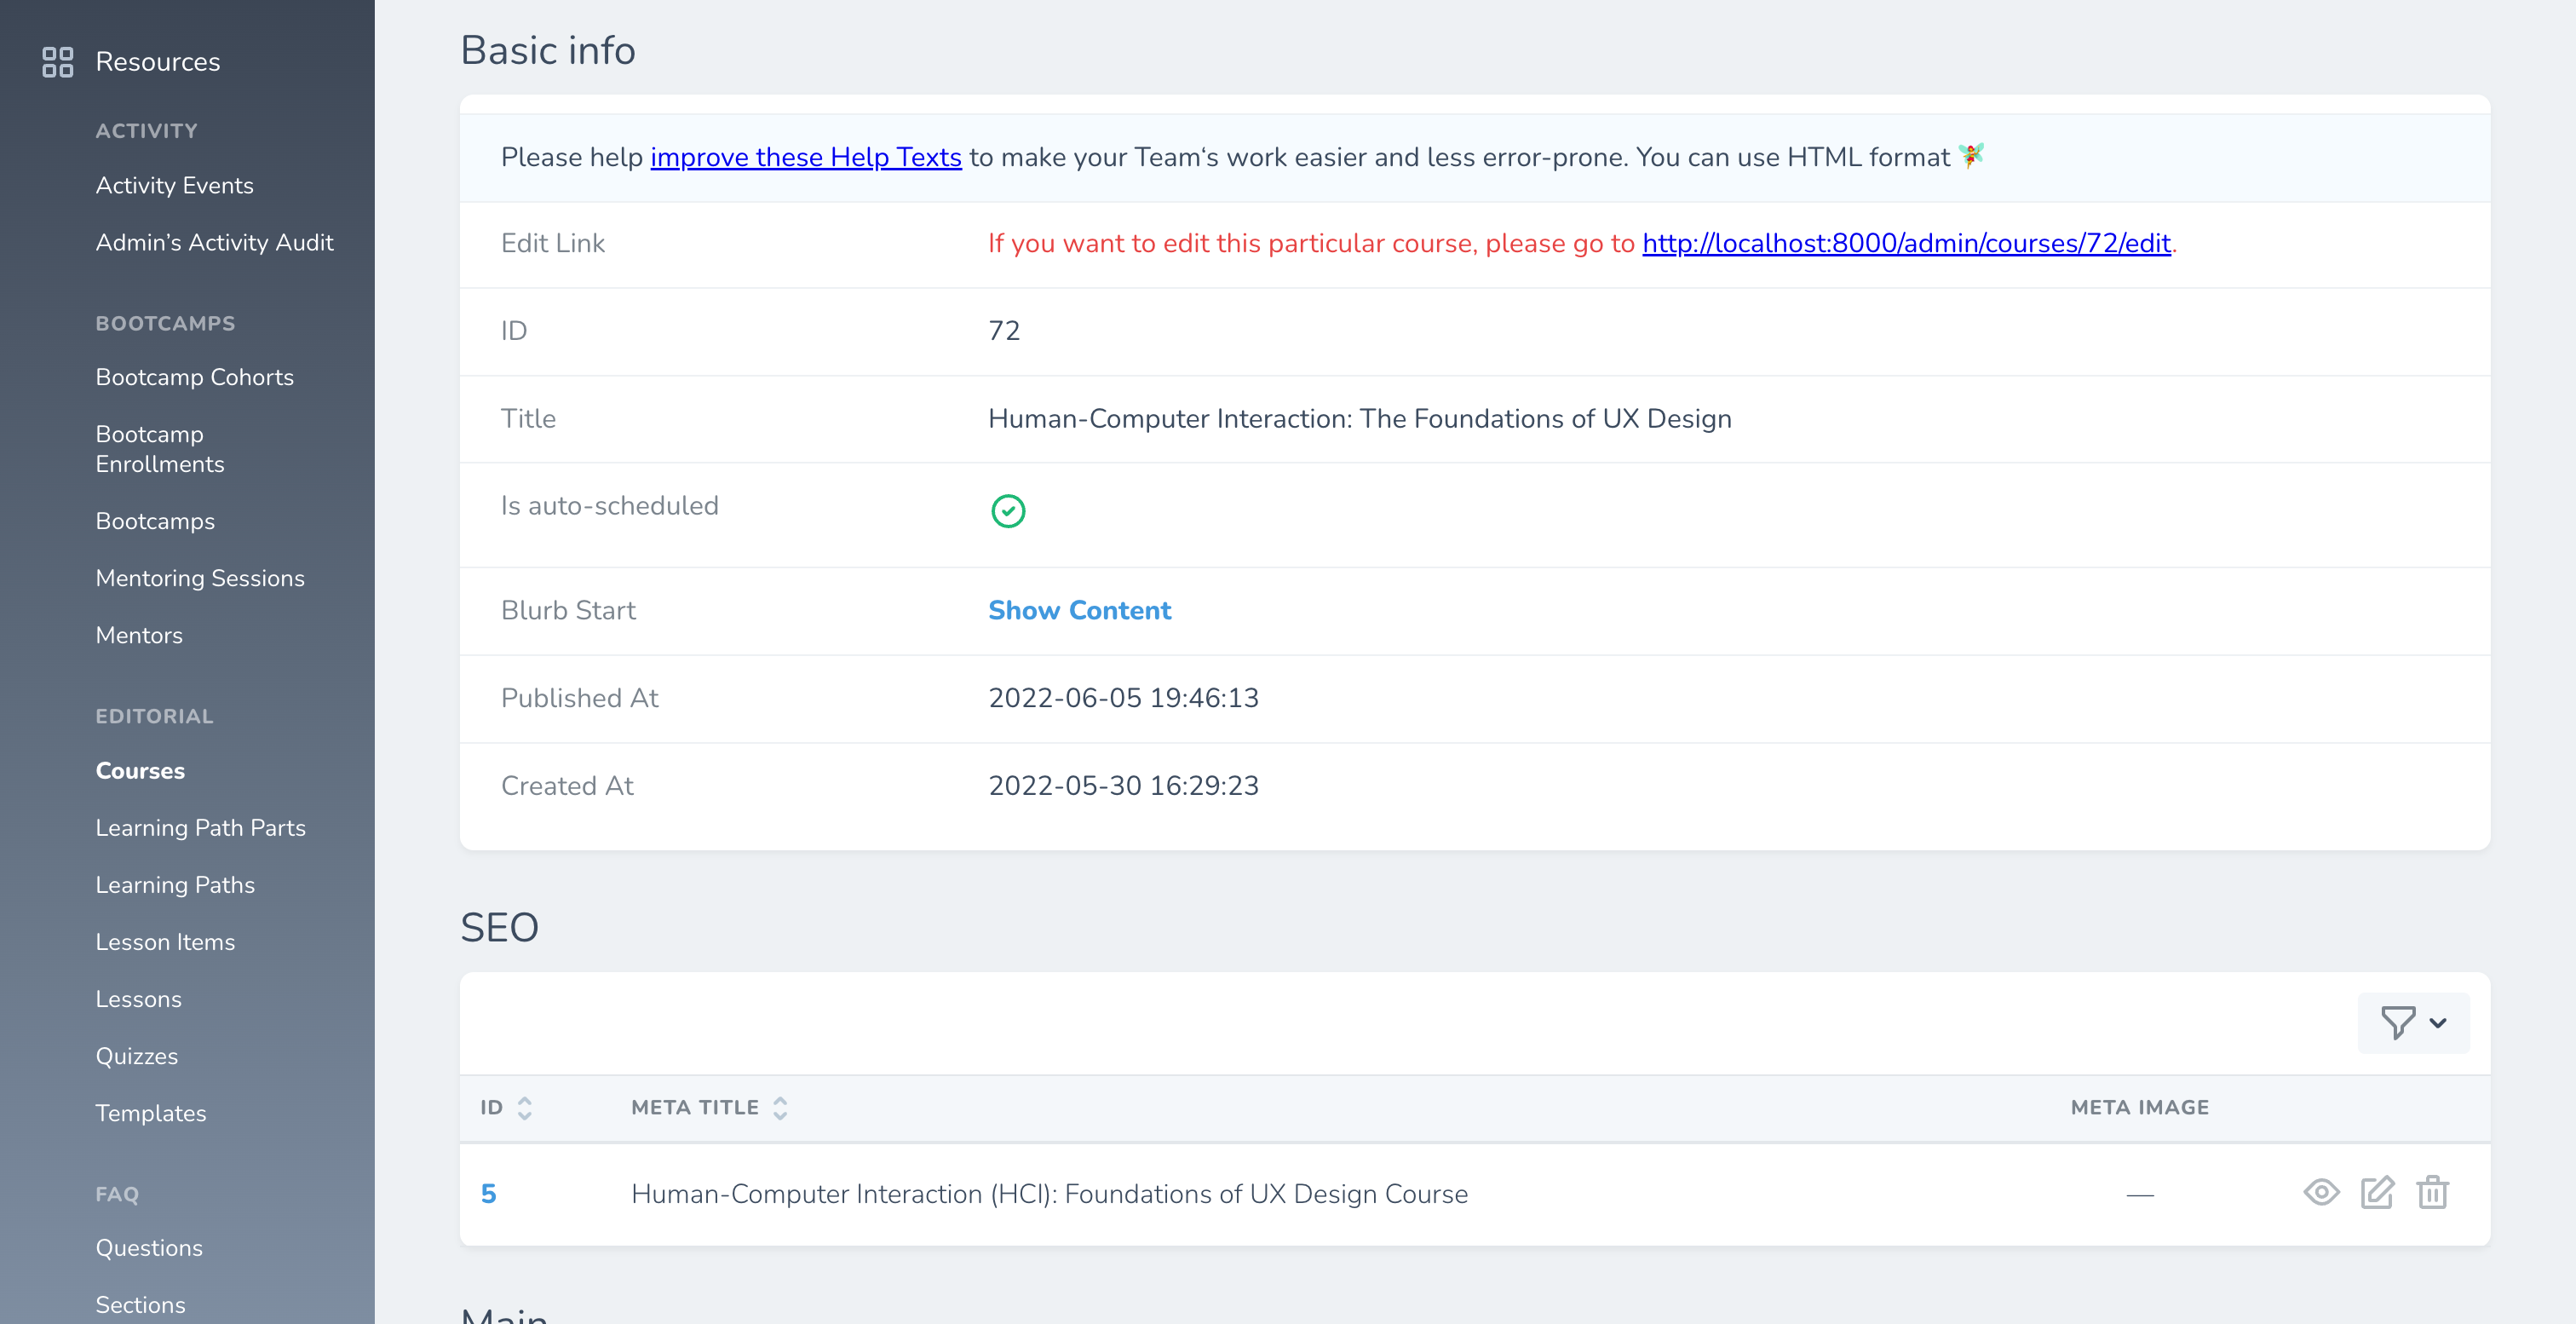Open Learning Paths from the sidebar
Image resolution: width=2576 pixels, height=1324 pixels.
tap(175, 884)
